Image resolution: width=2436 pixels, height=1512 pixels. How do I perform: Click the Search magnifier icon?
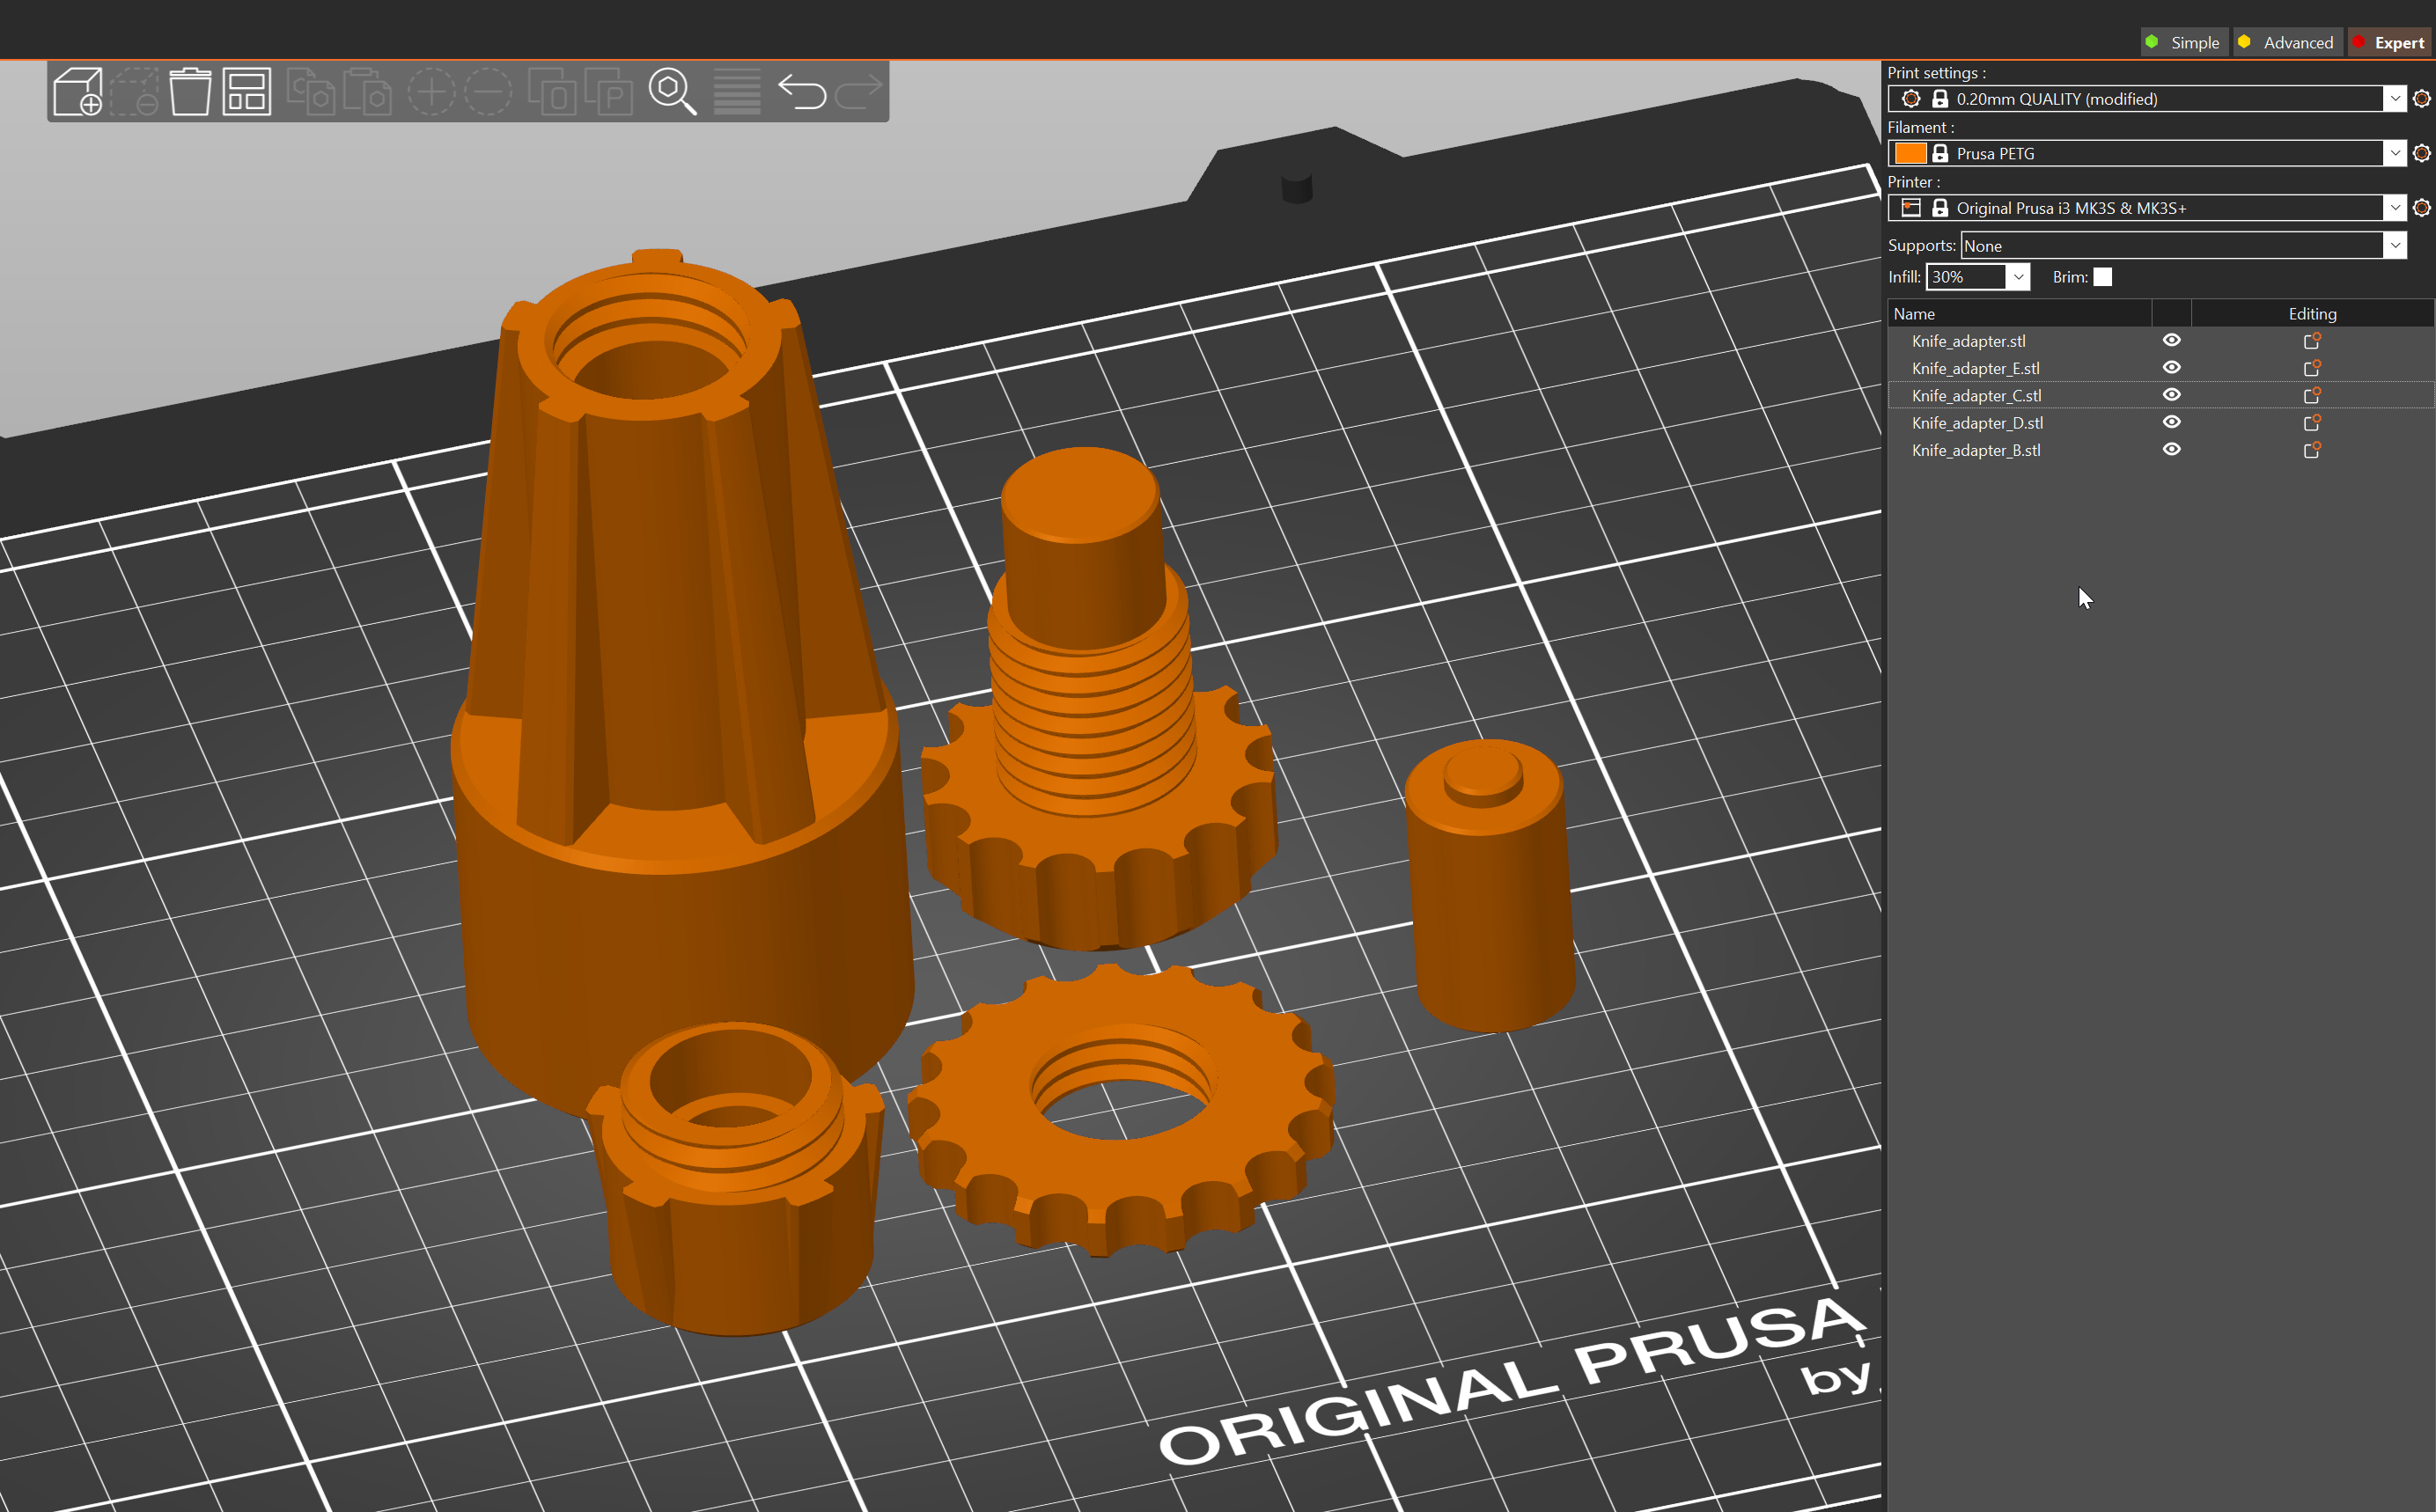672,92
